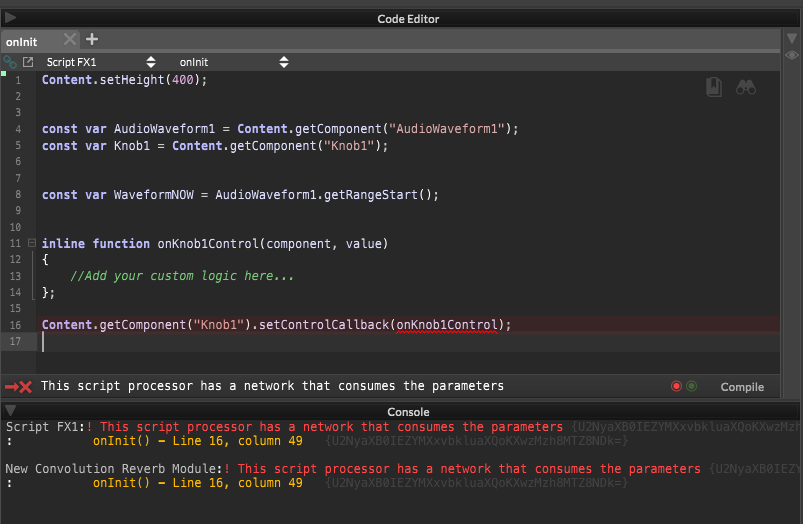Click second 'onInit() - Line 16' console location
The height and width of the screenshot is (524, 803).
(x=198, y=483)
